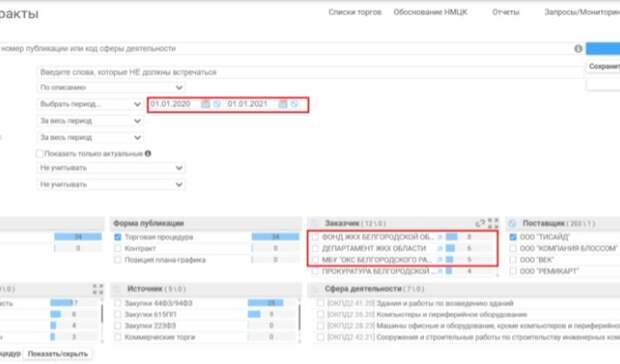The width and height of the screenshot is (620, 364).
Task: Check Здания и работы по возведению зданий
Action: pyautogui.click(x=320, y=303)
